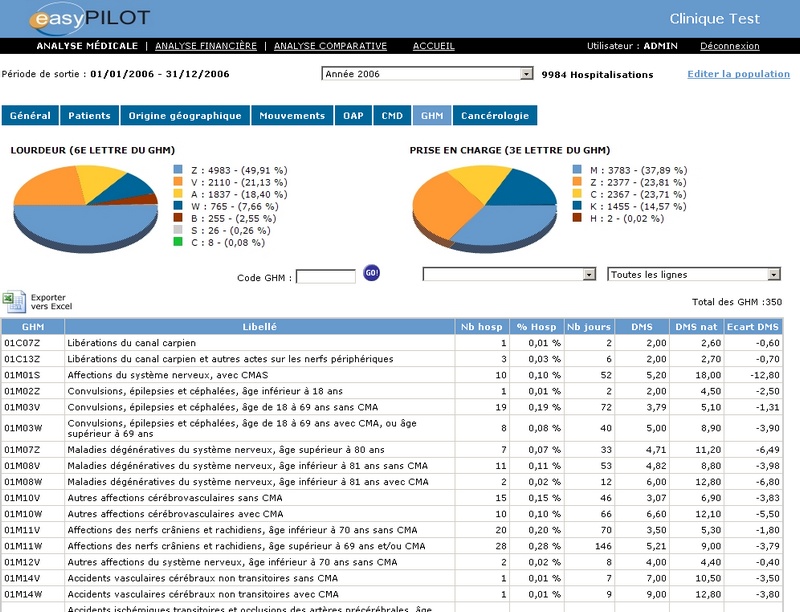Click orange V swatch in Lourdeur legend

pos(178,182)
